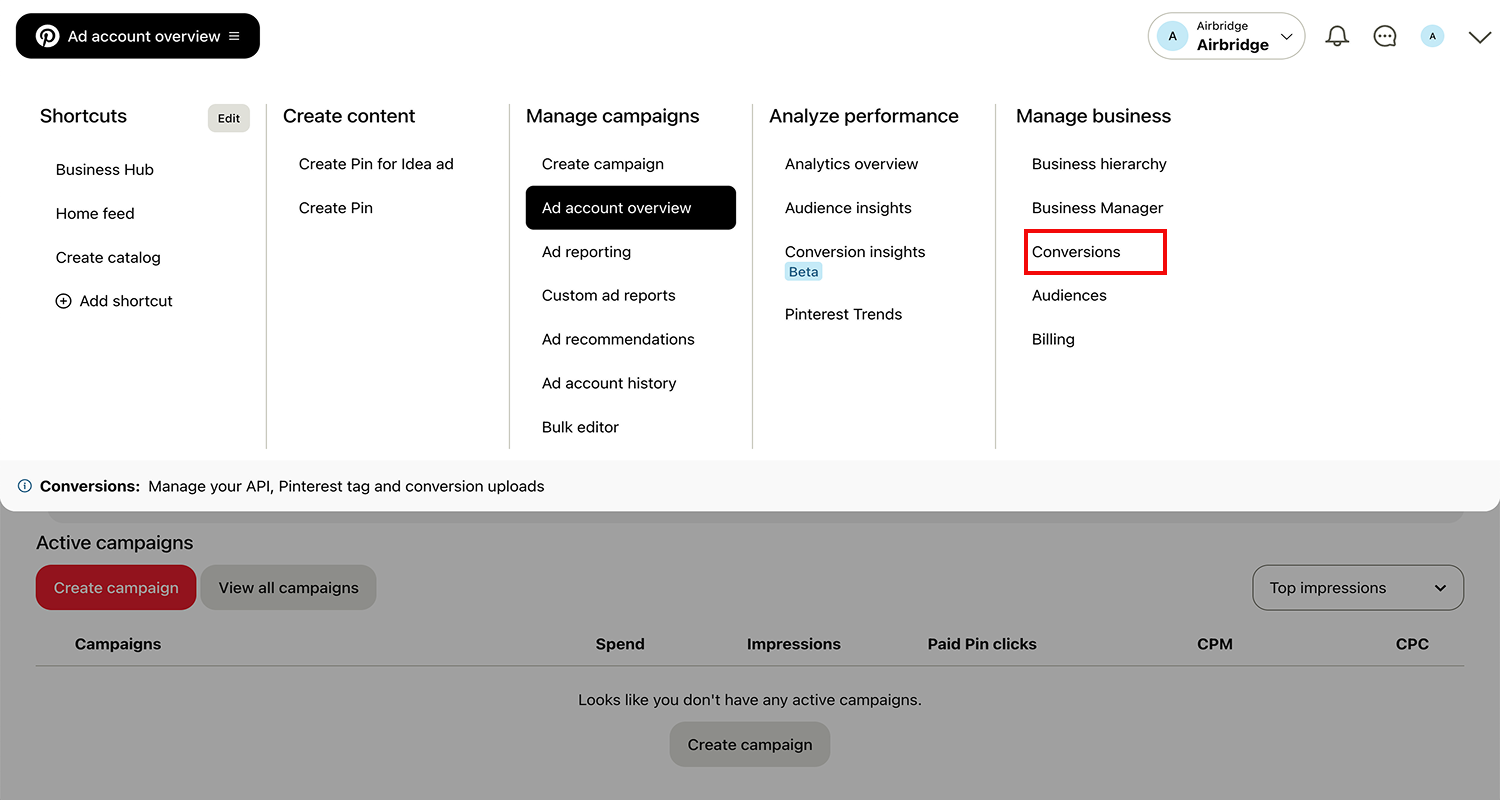Open the Top impressions sort dropdown
The height and width of the screenshot is (800, 1500).
(x=1358, y=588)
